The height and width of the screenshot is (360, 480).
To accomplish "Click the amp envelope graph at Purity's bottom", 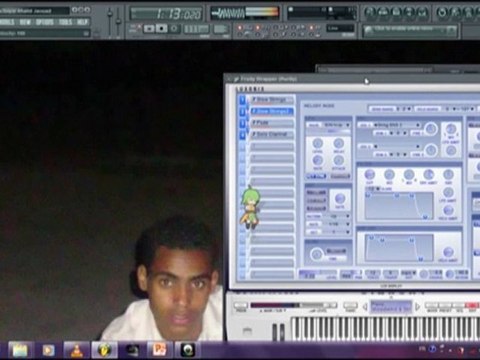I will point(399,248).
